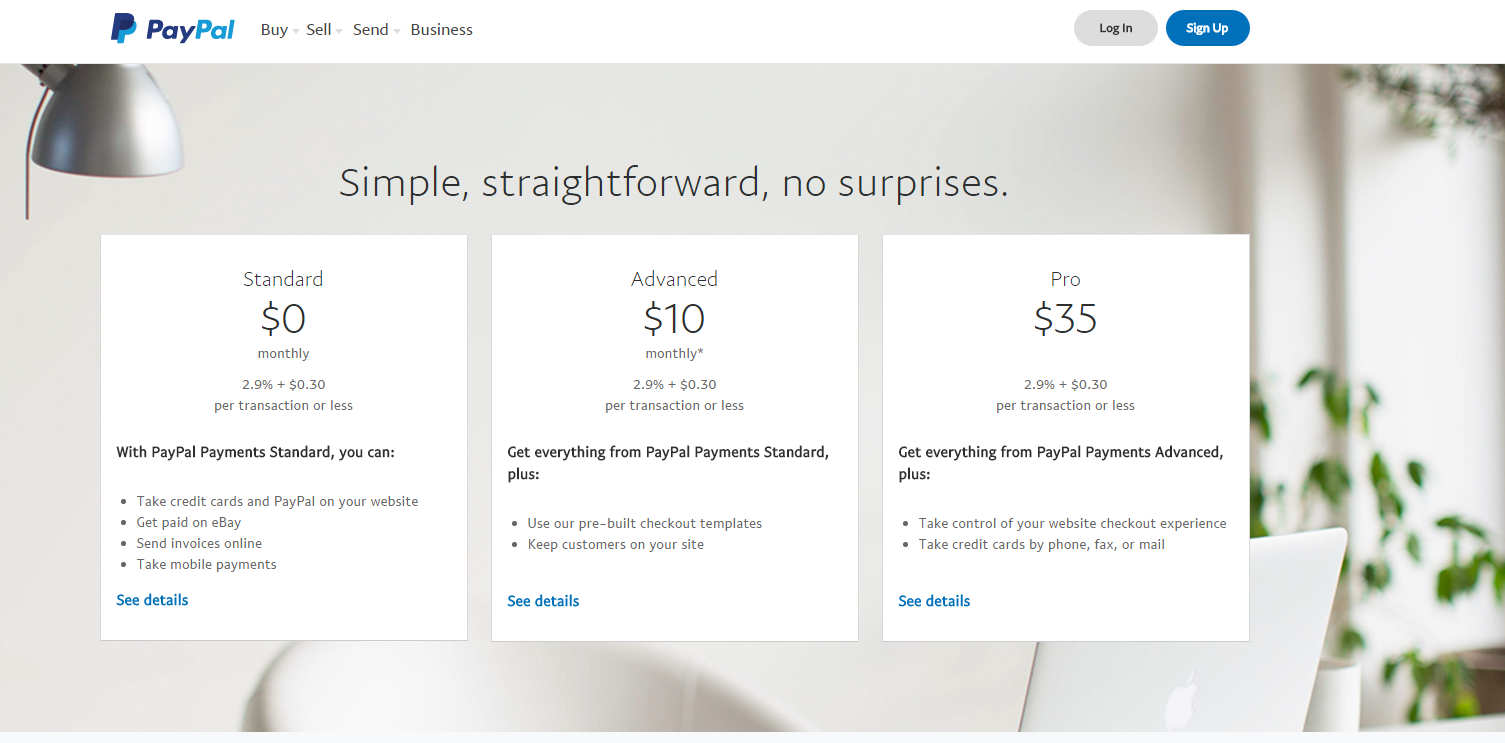The height and width of the screenshot is (743, 1505).
Task: Expand the Sell menu
Action: (x=317, y=29)
